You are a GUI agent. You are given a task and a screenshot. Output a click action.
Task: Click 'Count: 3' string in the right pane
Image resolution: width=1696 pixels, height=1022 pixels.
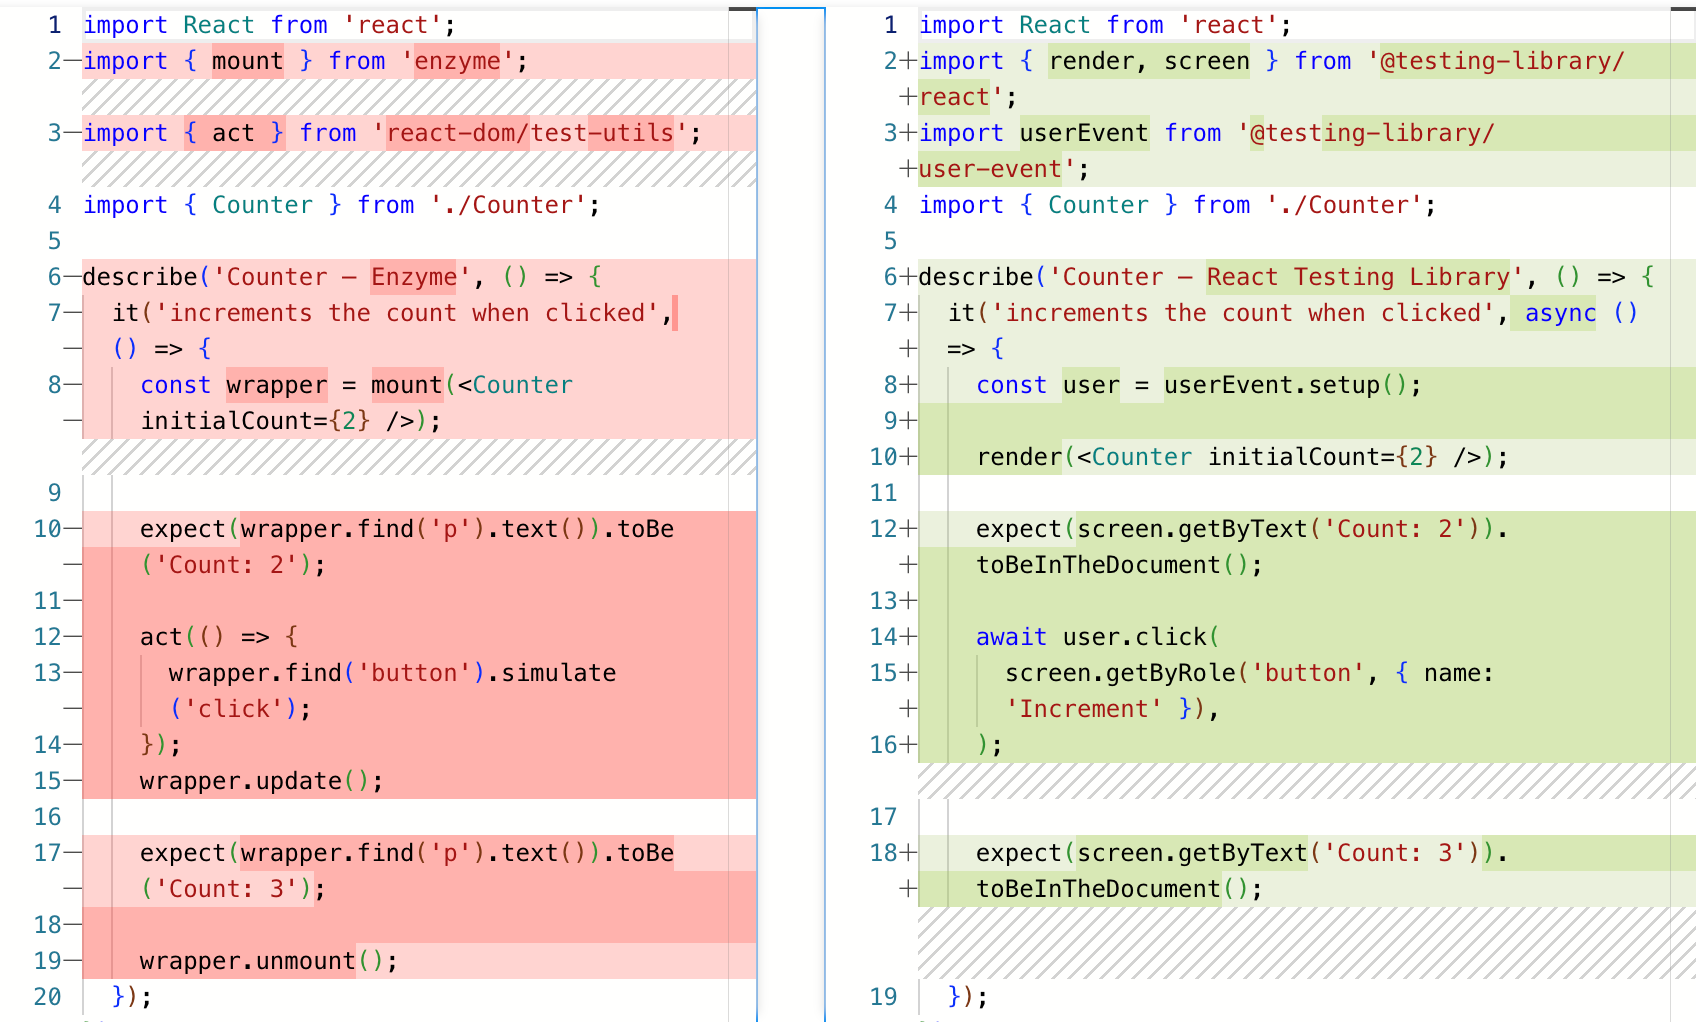click(1395, 853)
